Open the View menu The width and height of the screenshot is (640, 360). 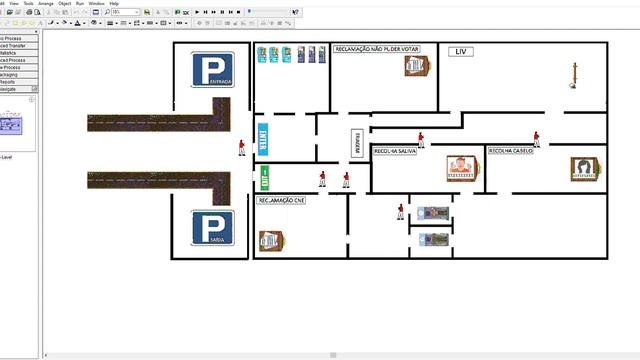pos(13,3)
